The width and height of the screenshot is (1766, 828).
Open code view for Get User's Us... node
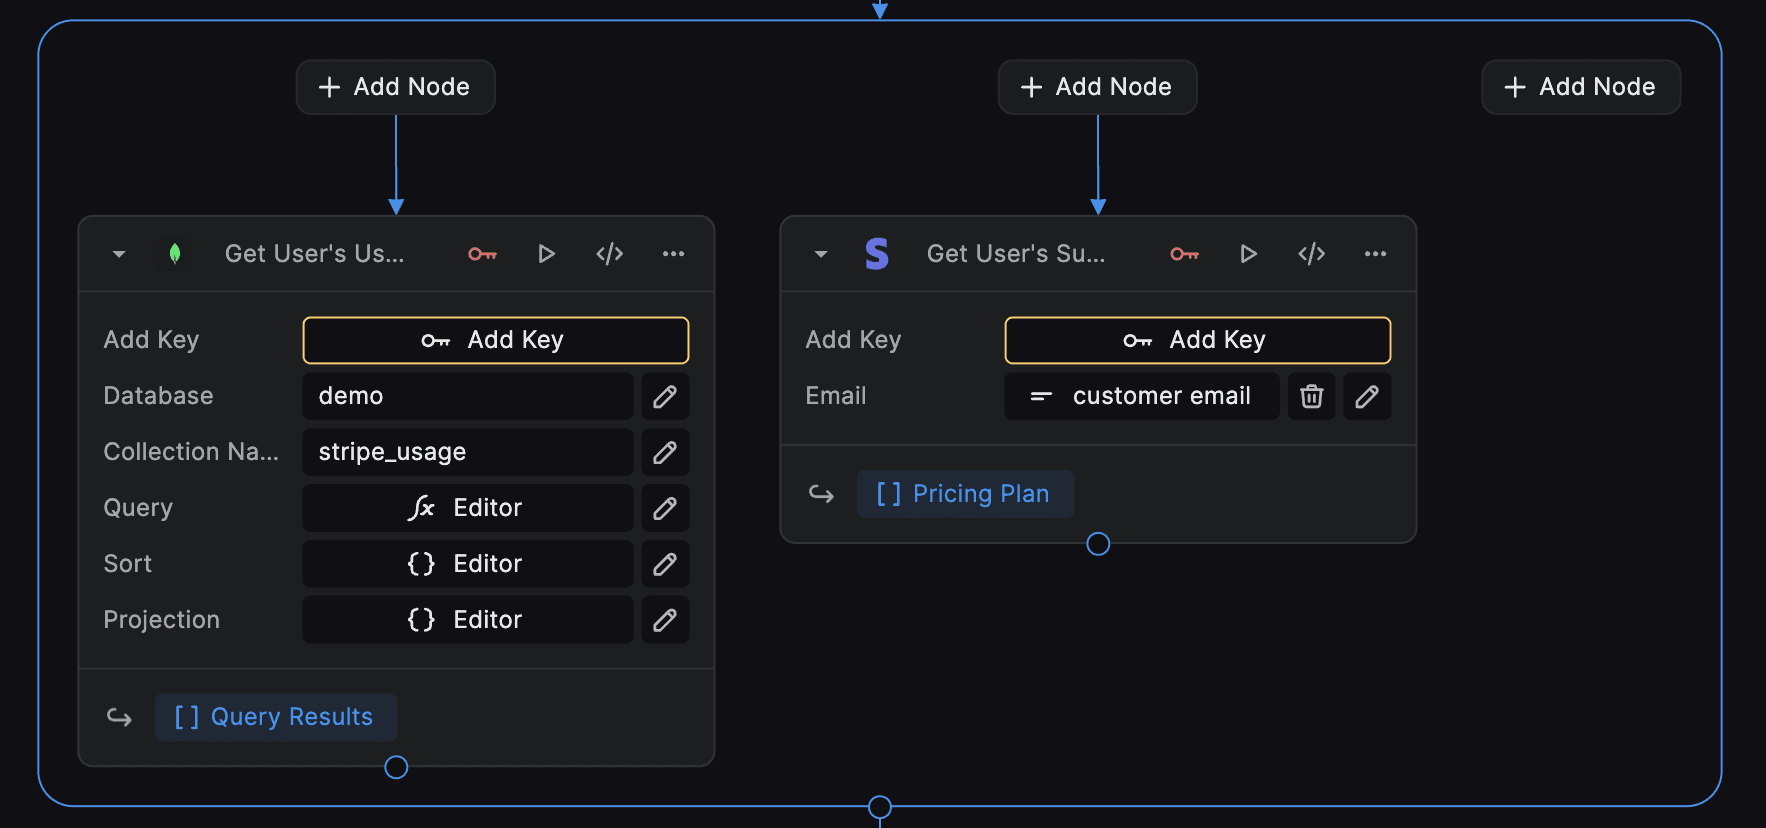(x=610, y=254)
